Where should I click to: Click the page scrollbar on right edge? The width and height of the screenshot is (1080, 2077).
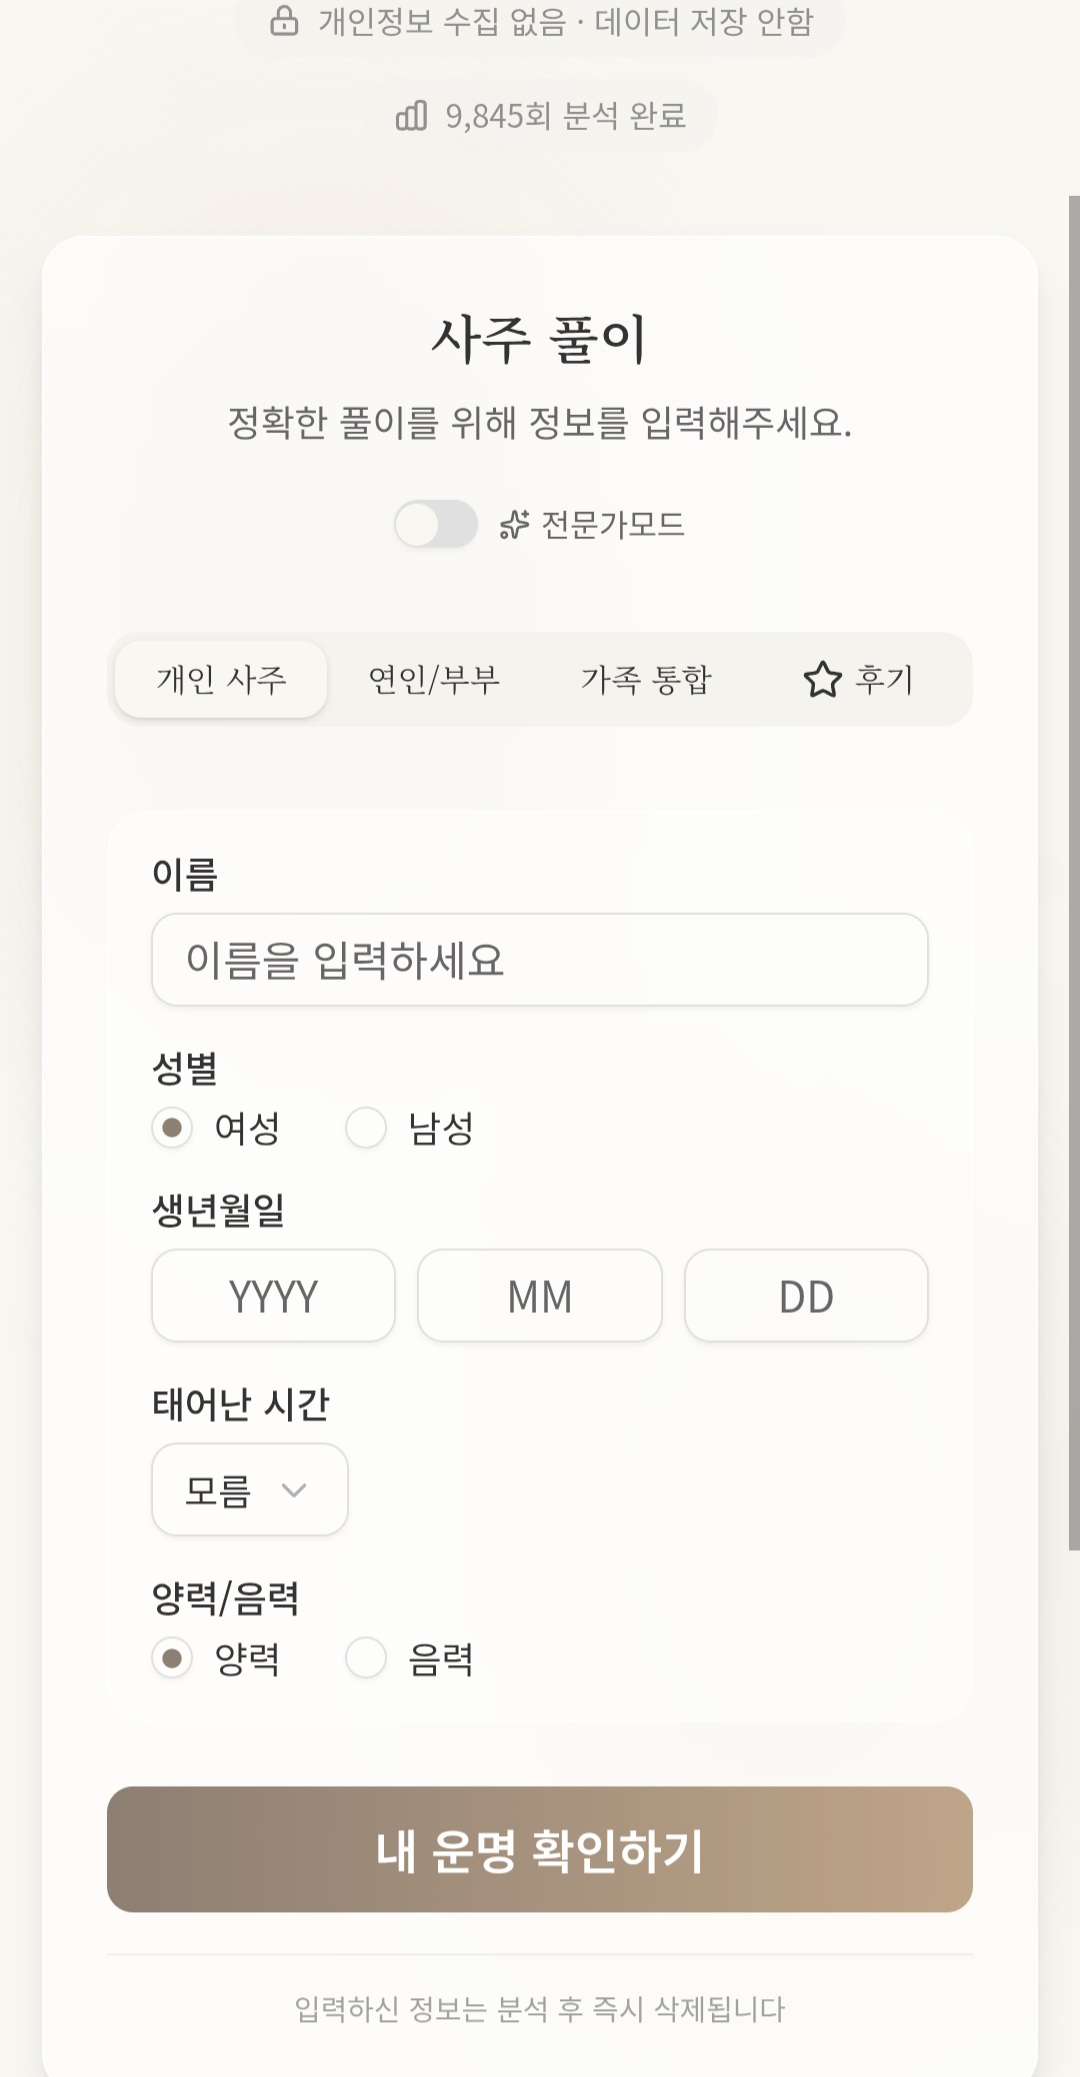click(1074, 872)
